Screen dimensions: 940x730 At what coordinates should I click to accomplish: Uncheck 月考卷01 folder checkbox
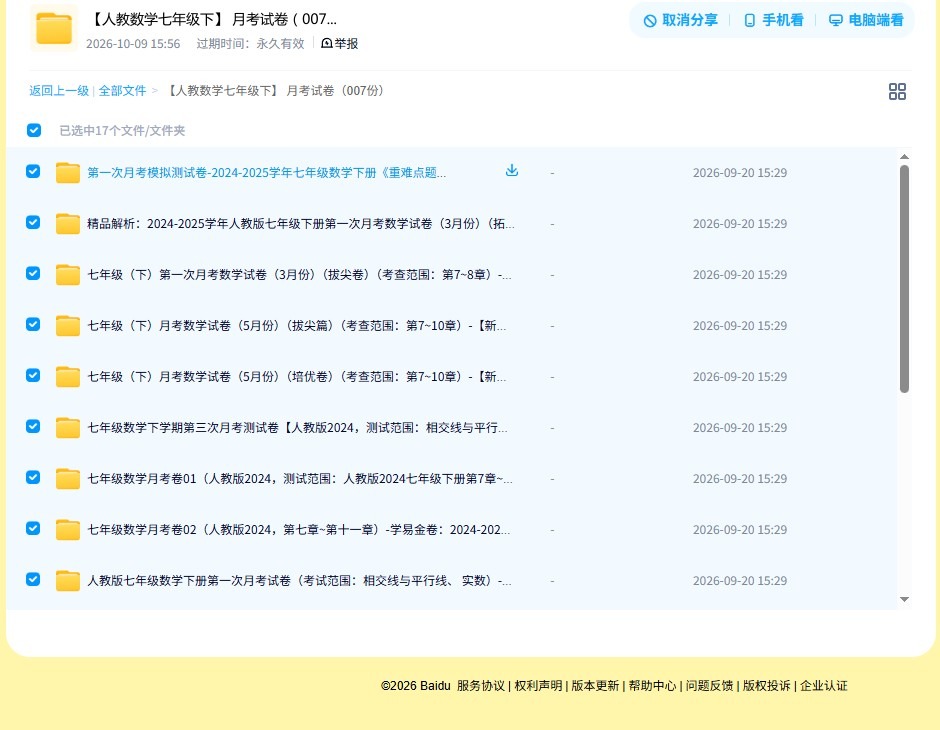(x=33, y=477)
